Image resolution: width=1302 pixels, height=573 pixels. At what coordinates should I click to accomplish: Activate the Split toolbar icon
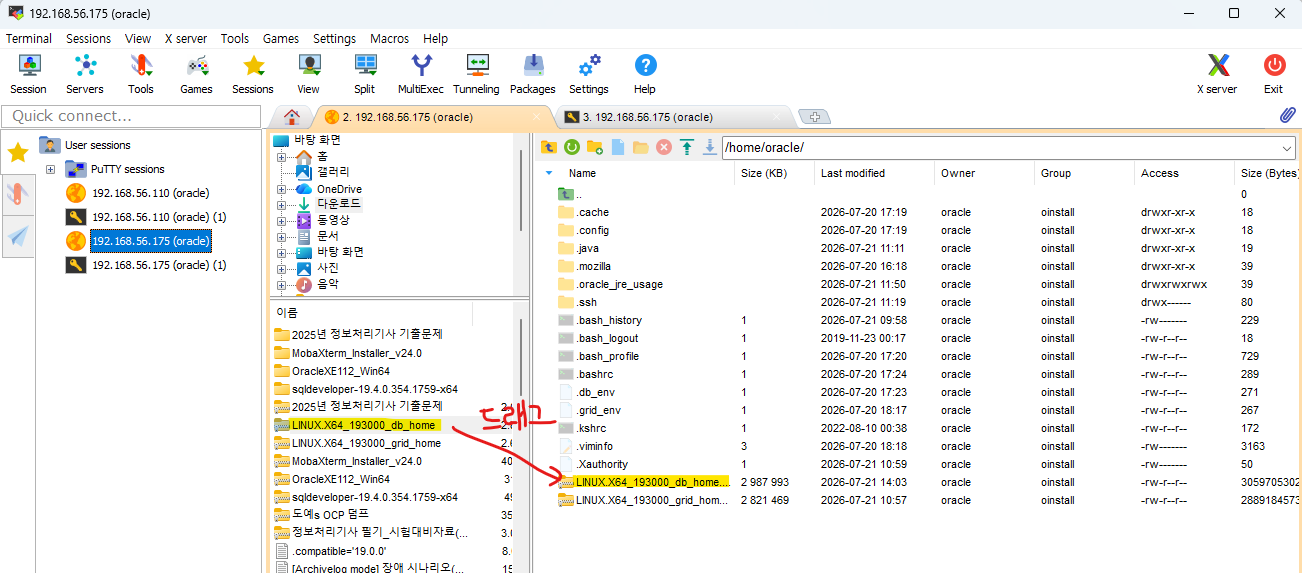(x=364, y=74)
